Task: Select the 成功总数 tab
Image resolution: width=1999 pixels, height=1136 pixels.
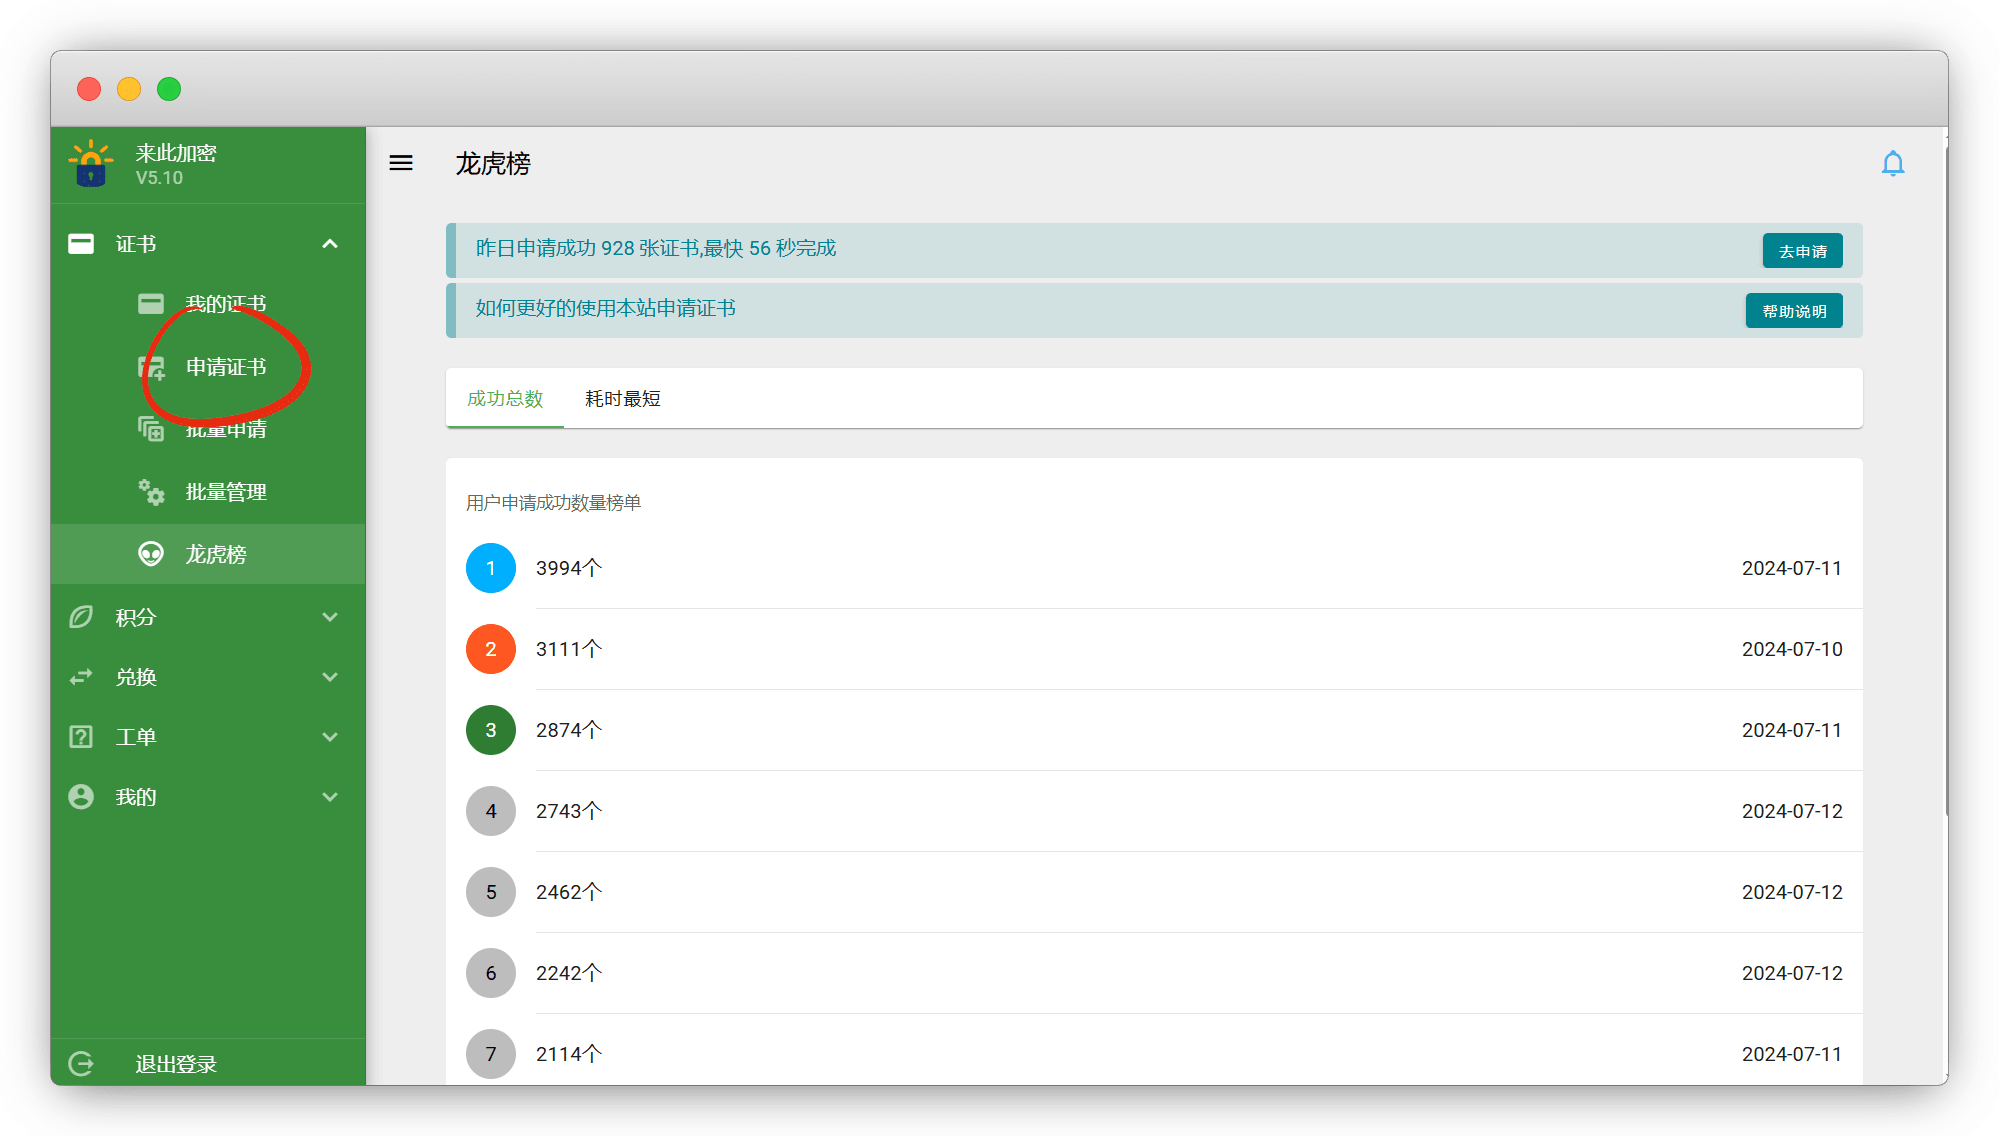Action: pyautogui.click(x=505, y=399)
